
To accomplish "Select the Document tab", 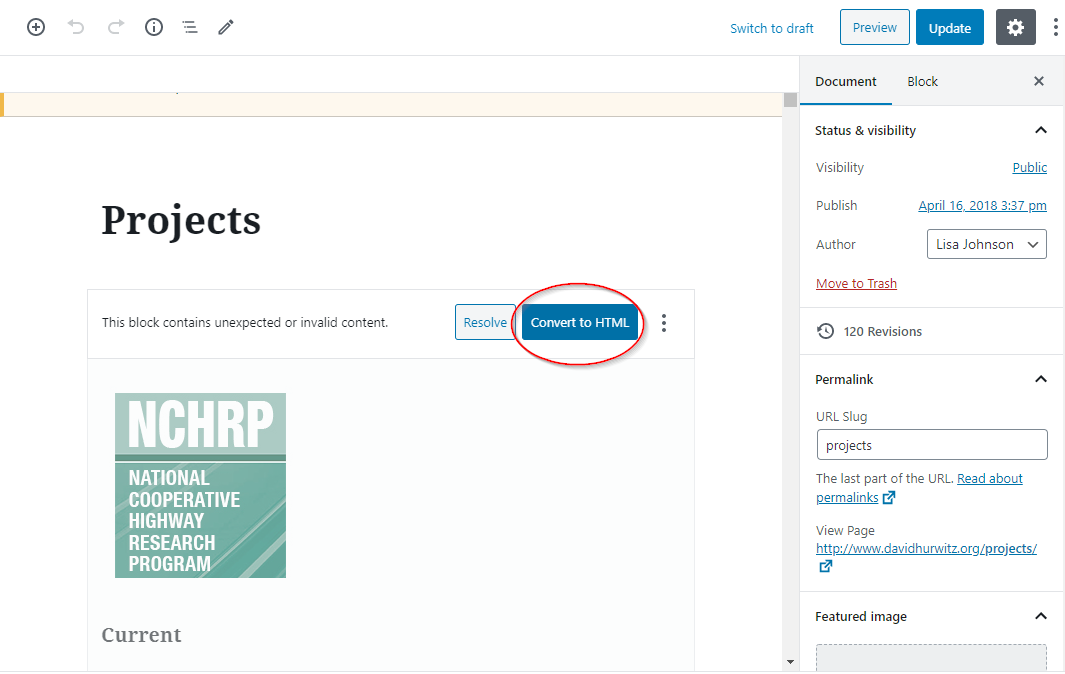I will [x=846, y=82].
